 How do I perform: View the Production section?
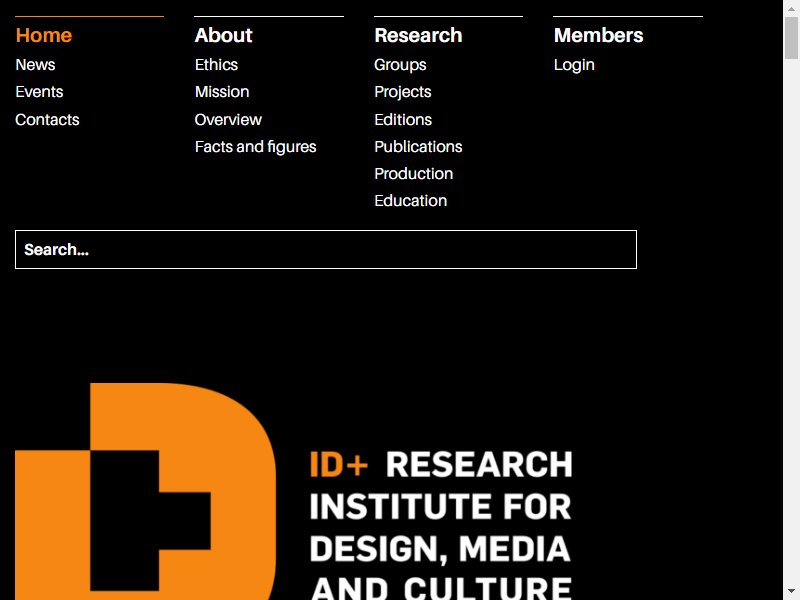coord(414,174)
